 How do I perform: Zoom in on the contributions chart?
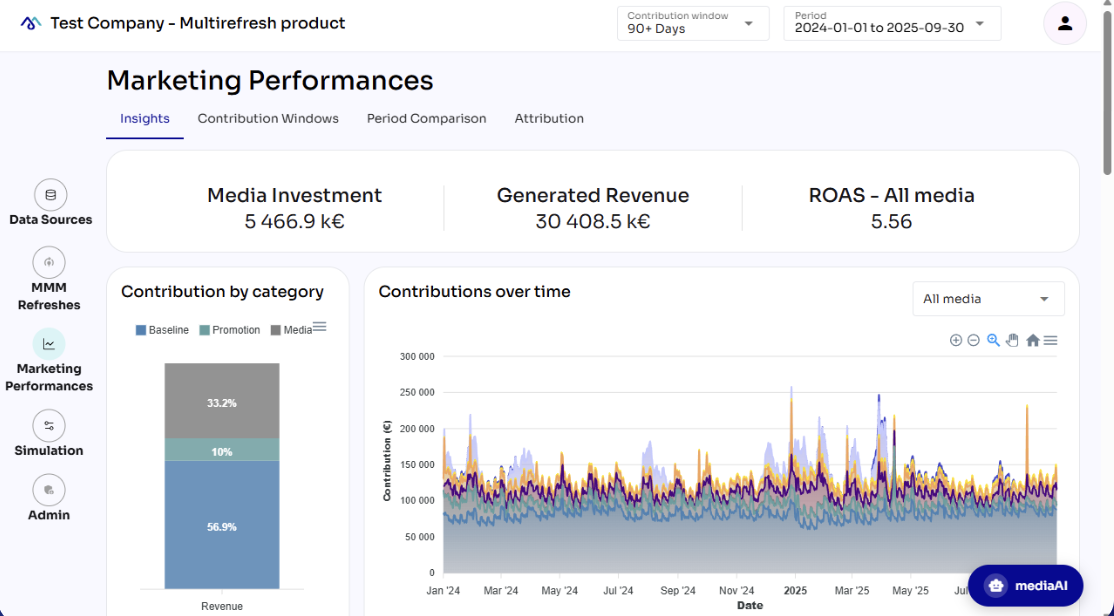955,340
